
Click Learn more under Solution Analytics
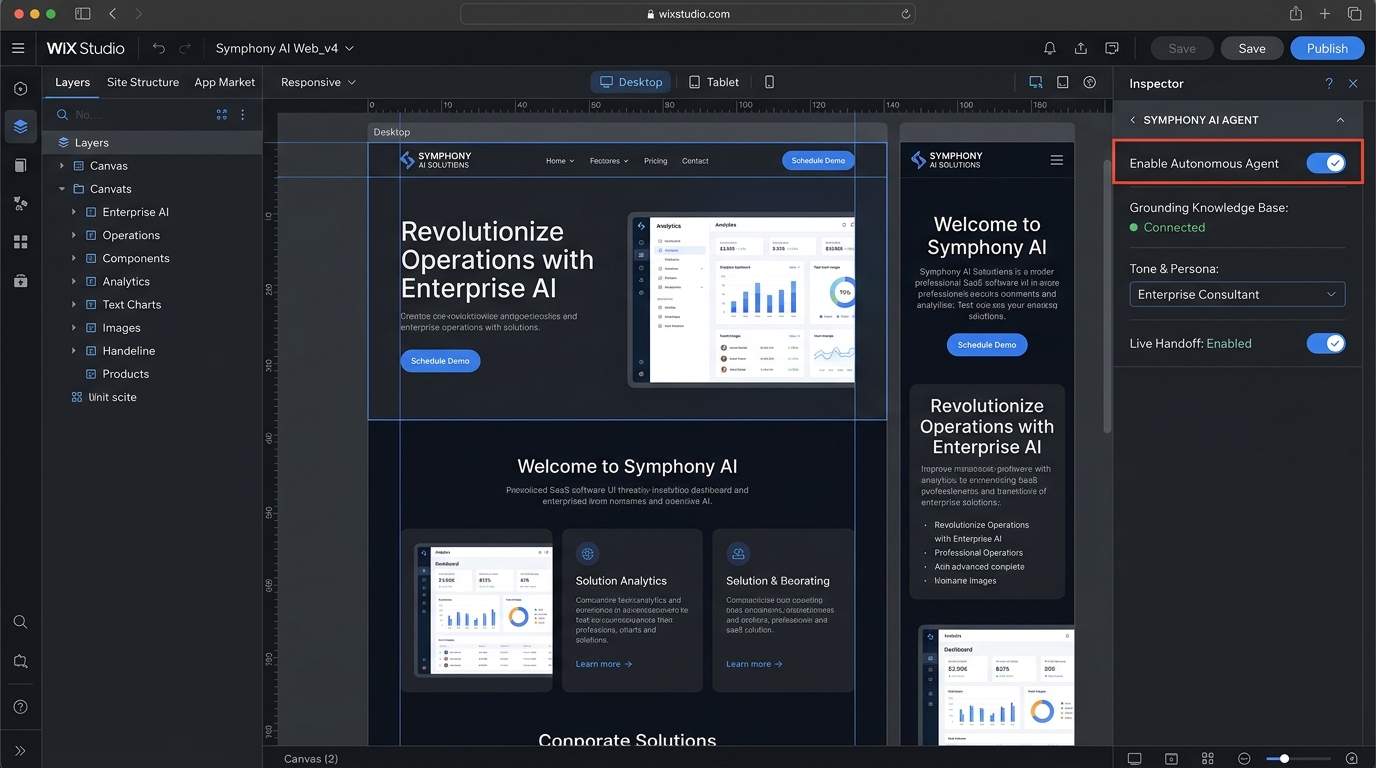(604, 664)
